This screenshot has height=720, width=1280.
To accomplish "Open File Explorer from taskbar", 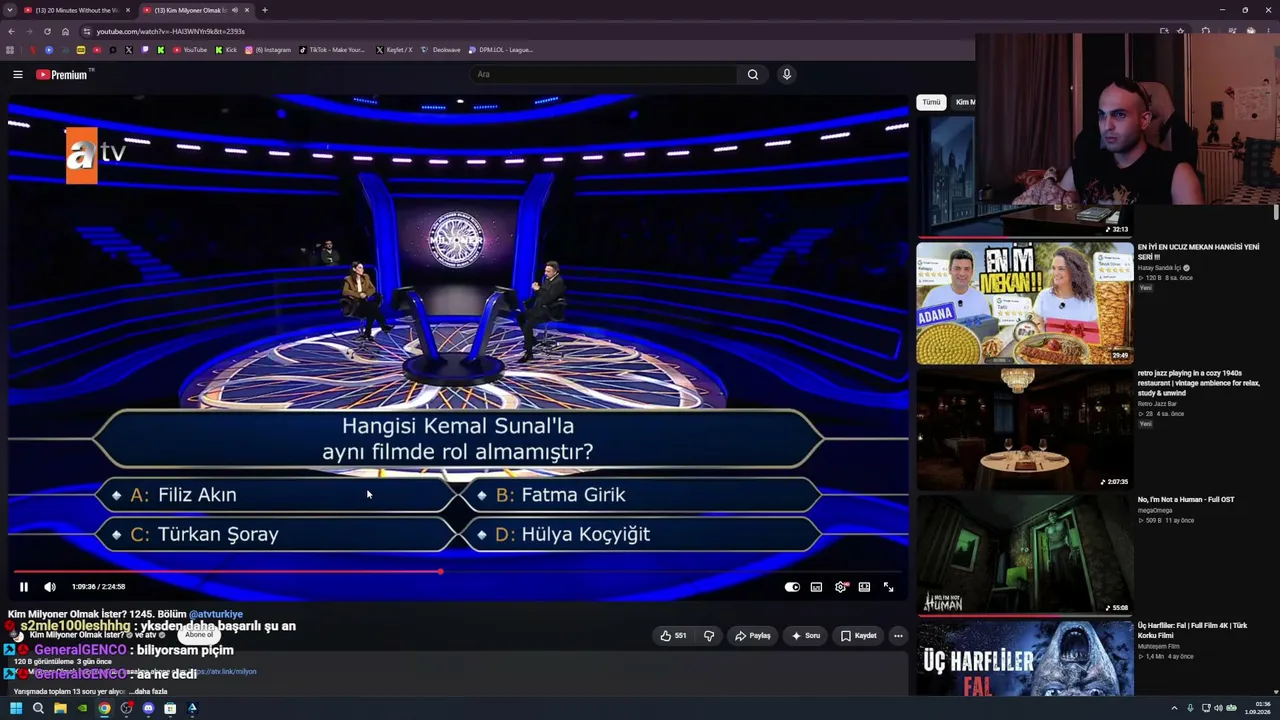I will coord(60,709).
